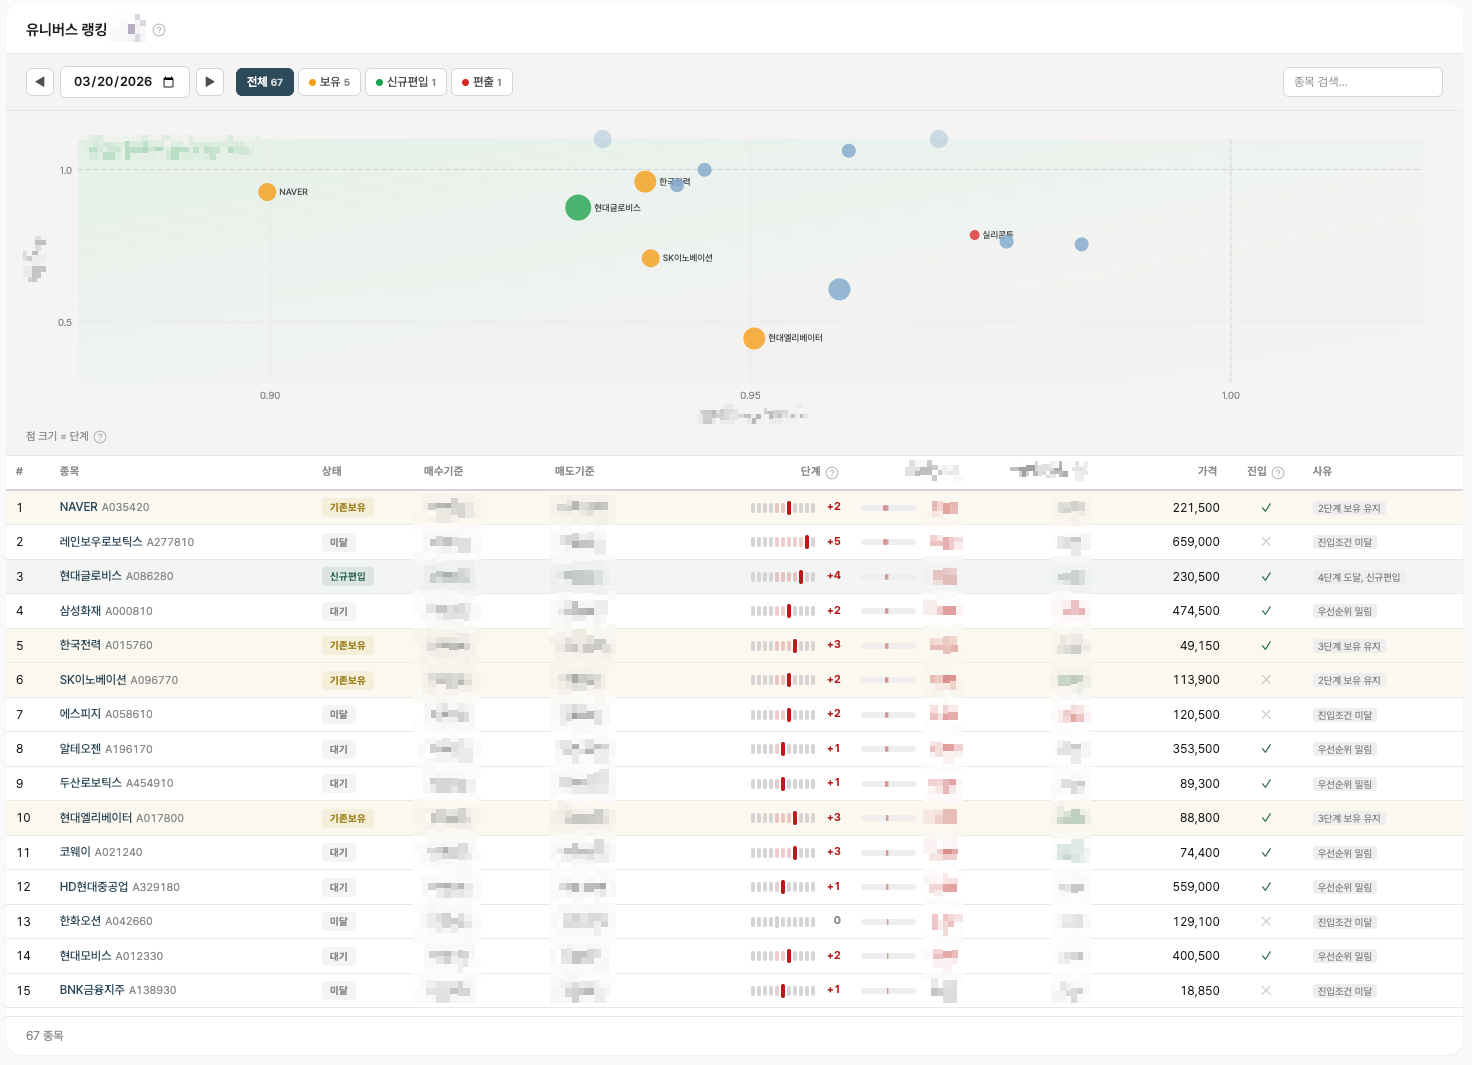Select the SK이노베이션 bubble in the chart
The image size is (1472, 1065).
(x=650, y=258)
